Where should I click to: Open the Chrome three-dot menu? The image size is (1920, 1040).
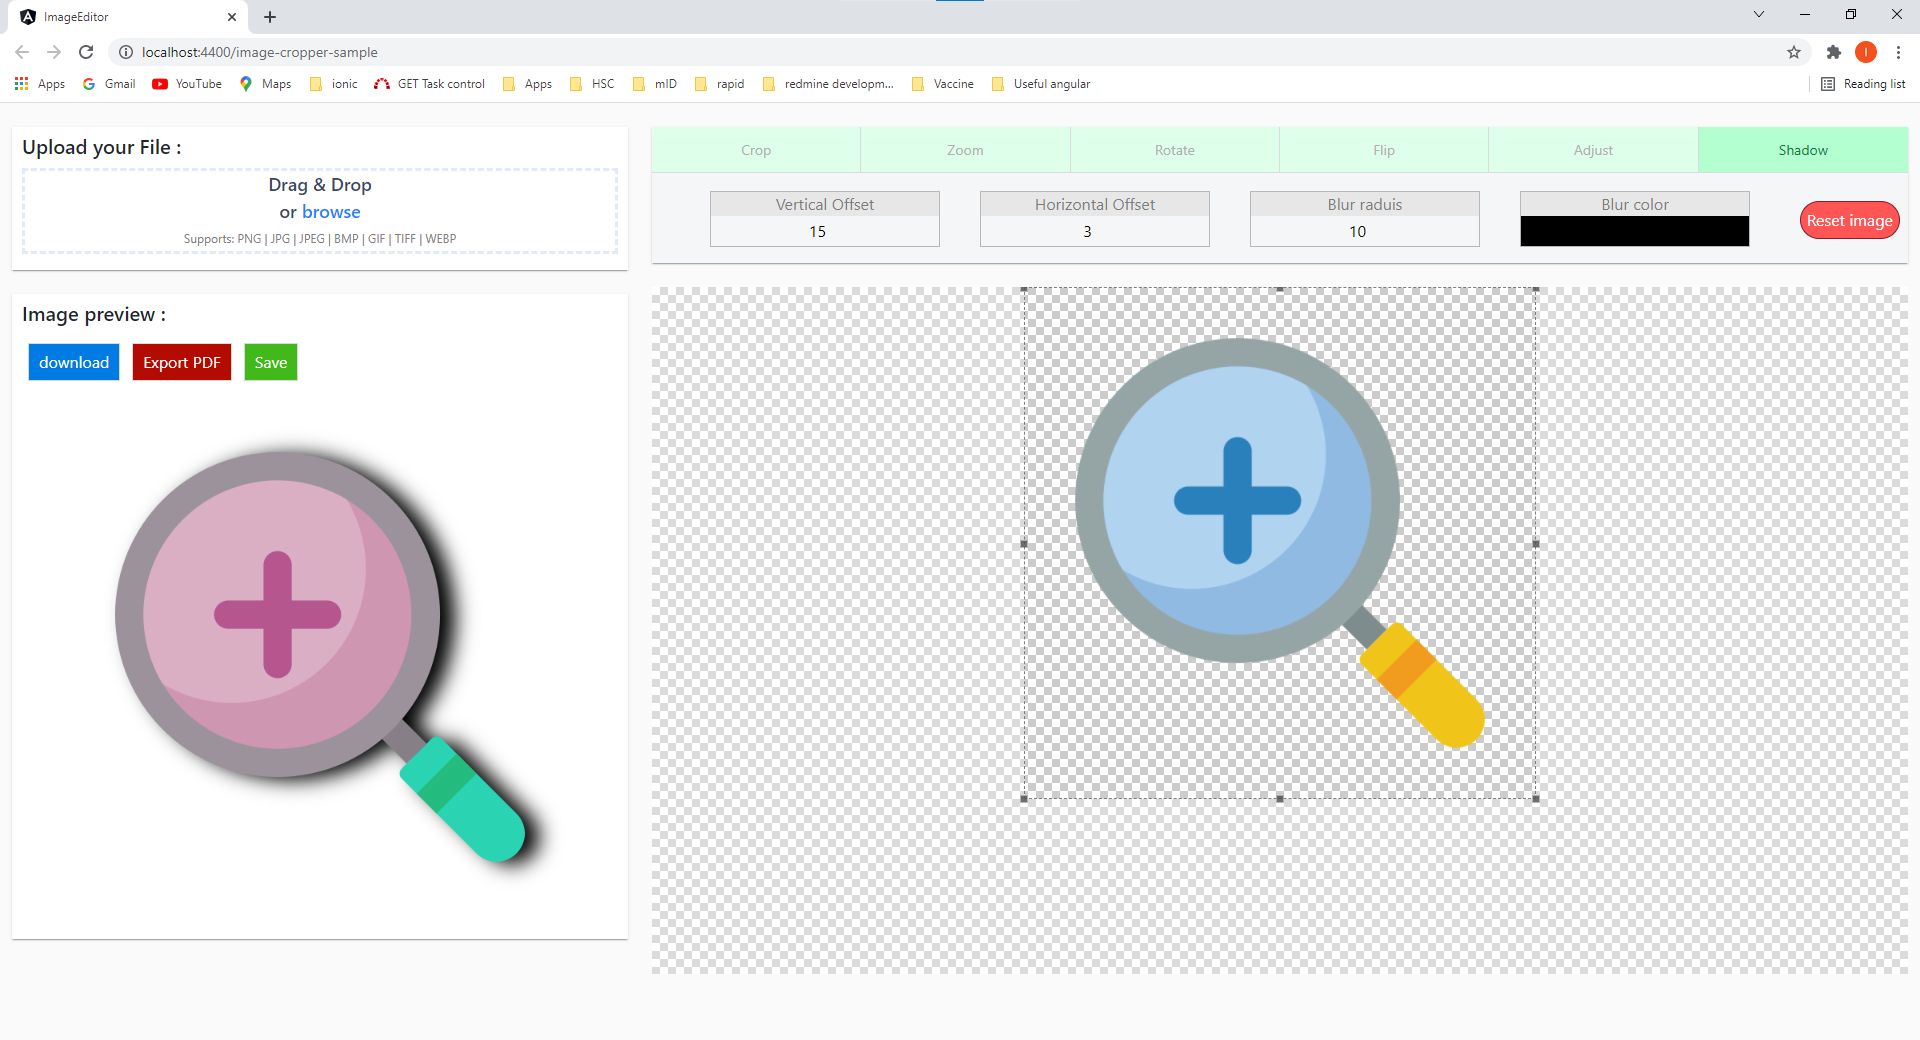pyautogui.click(x=1898, y=52)
